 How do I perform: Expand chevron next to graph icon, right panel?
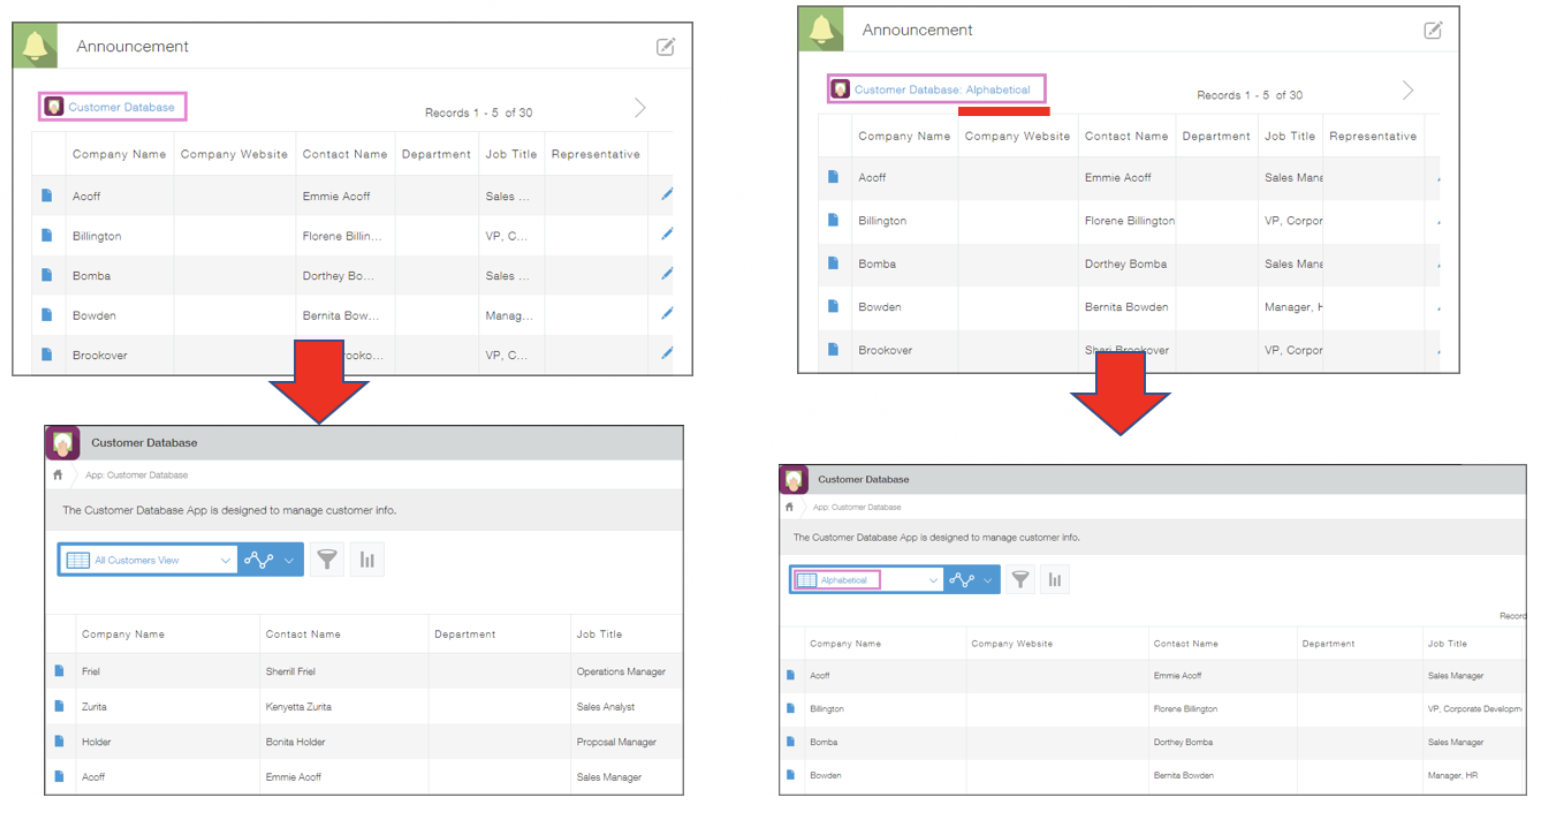tap(988, 580)
